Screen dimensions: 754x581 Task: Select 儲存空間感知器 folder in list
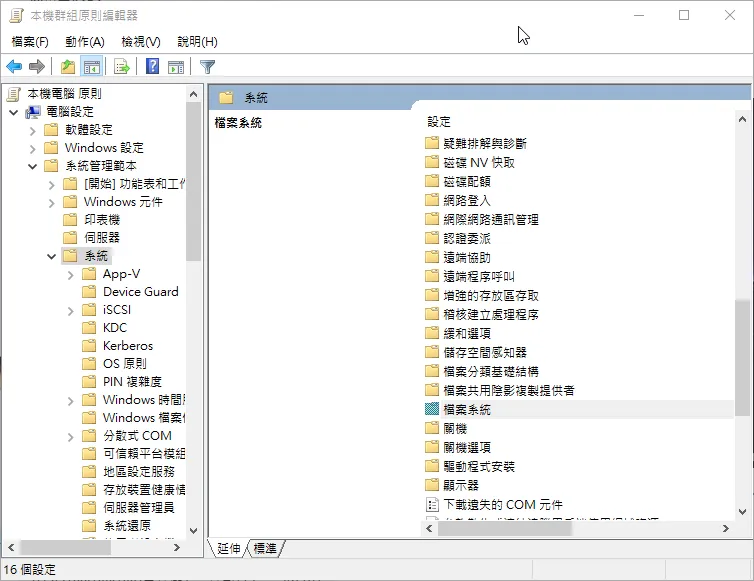tap(485, 352)
